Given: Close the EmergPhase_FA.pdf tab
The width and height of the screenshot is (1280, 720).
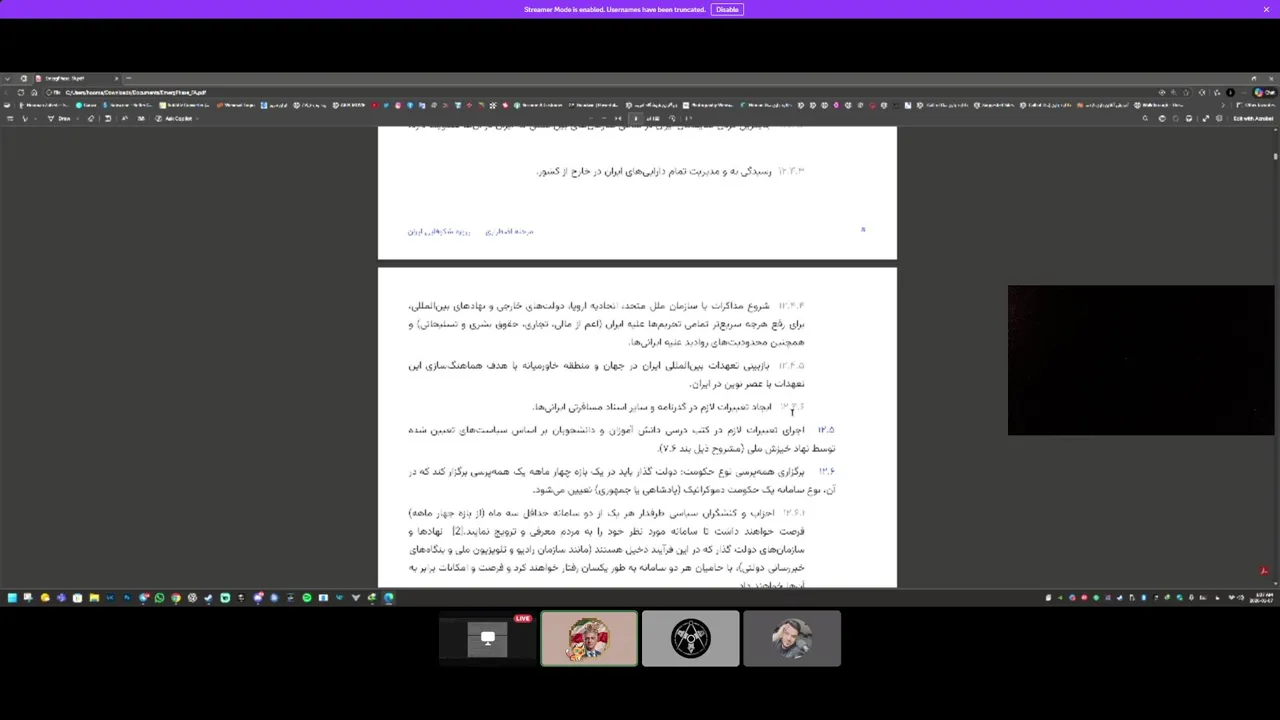Looking at the screenshot, I should [x=116, y=78].
